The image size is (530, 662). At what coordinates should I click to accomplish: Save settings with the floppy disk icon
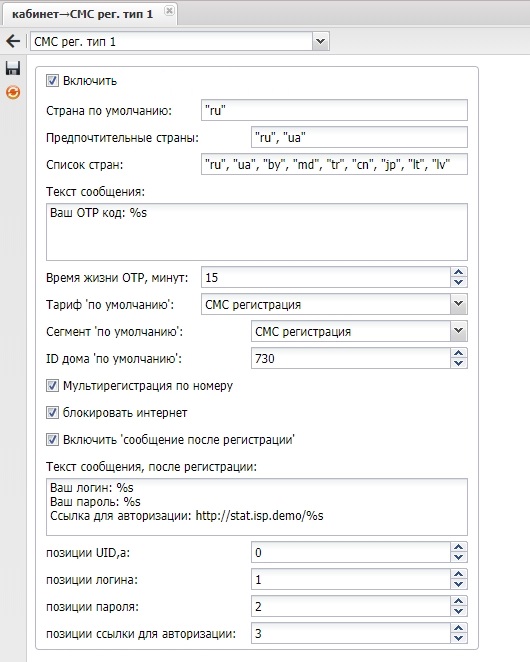coord(13,68)
